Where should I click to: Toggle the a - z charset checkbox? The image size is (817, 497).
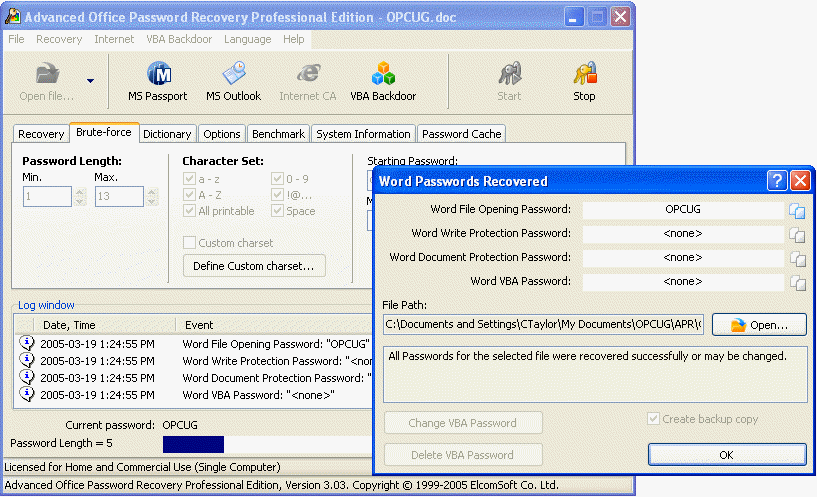point(189,179)
